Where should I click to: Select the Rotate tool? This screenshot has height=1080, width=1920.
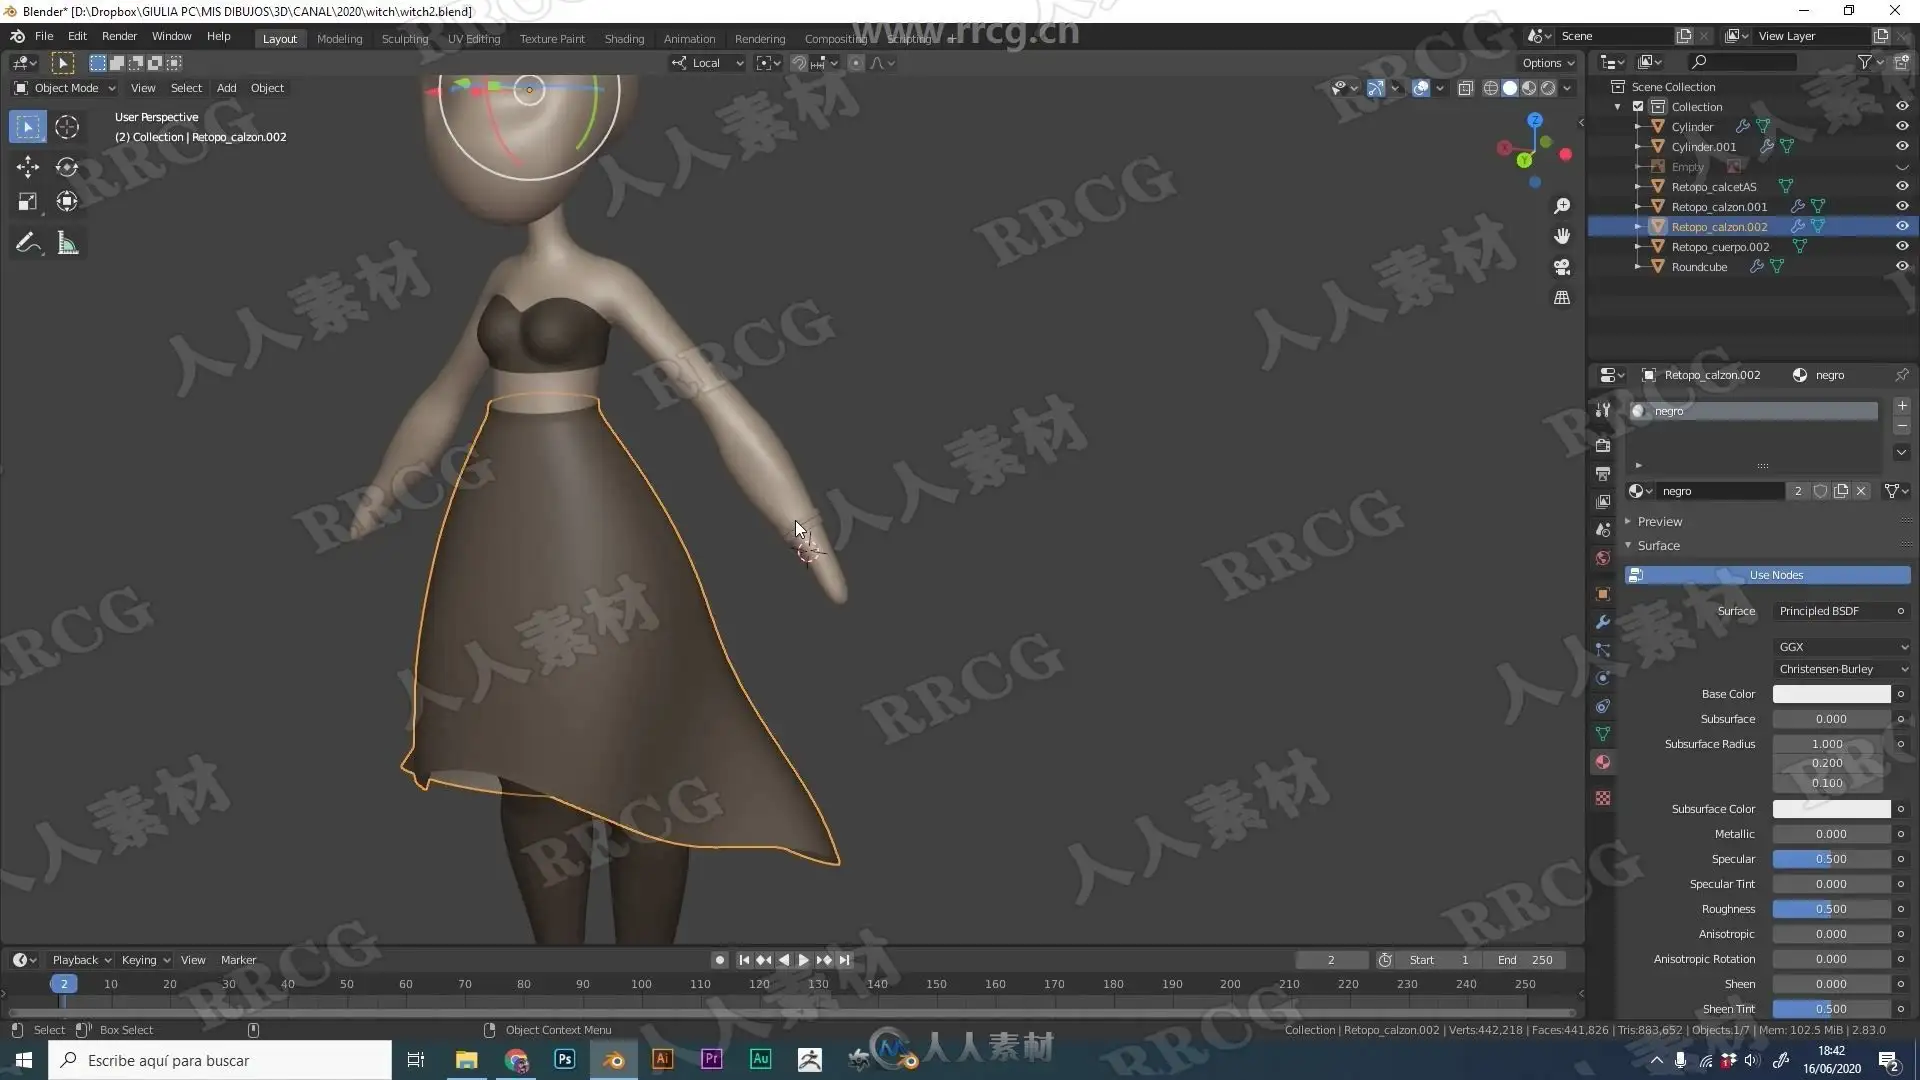[67, 167]
